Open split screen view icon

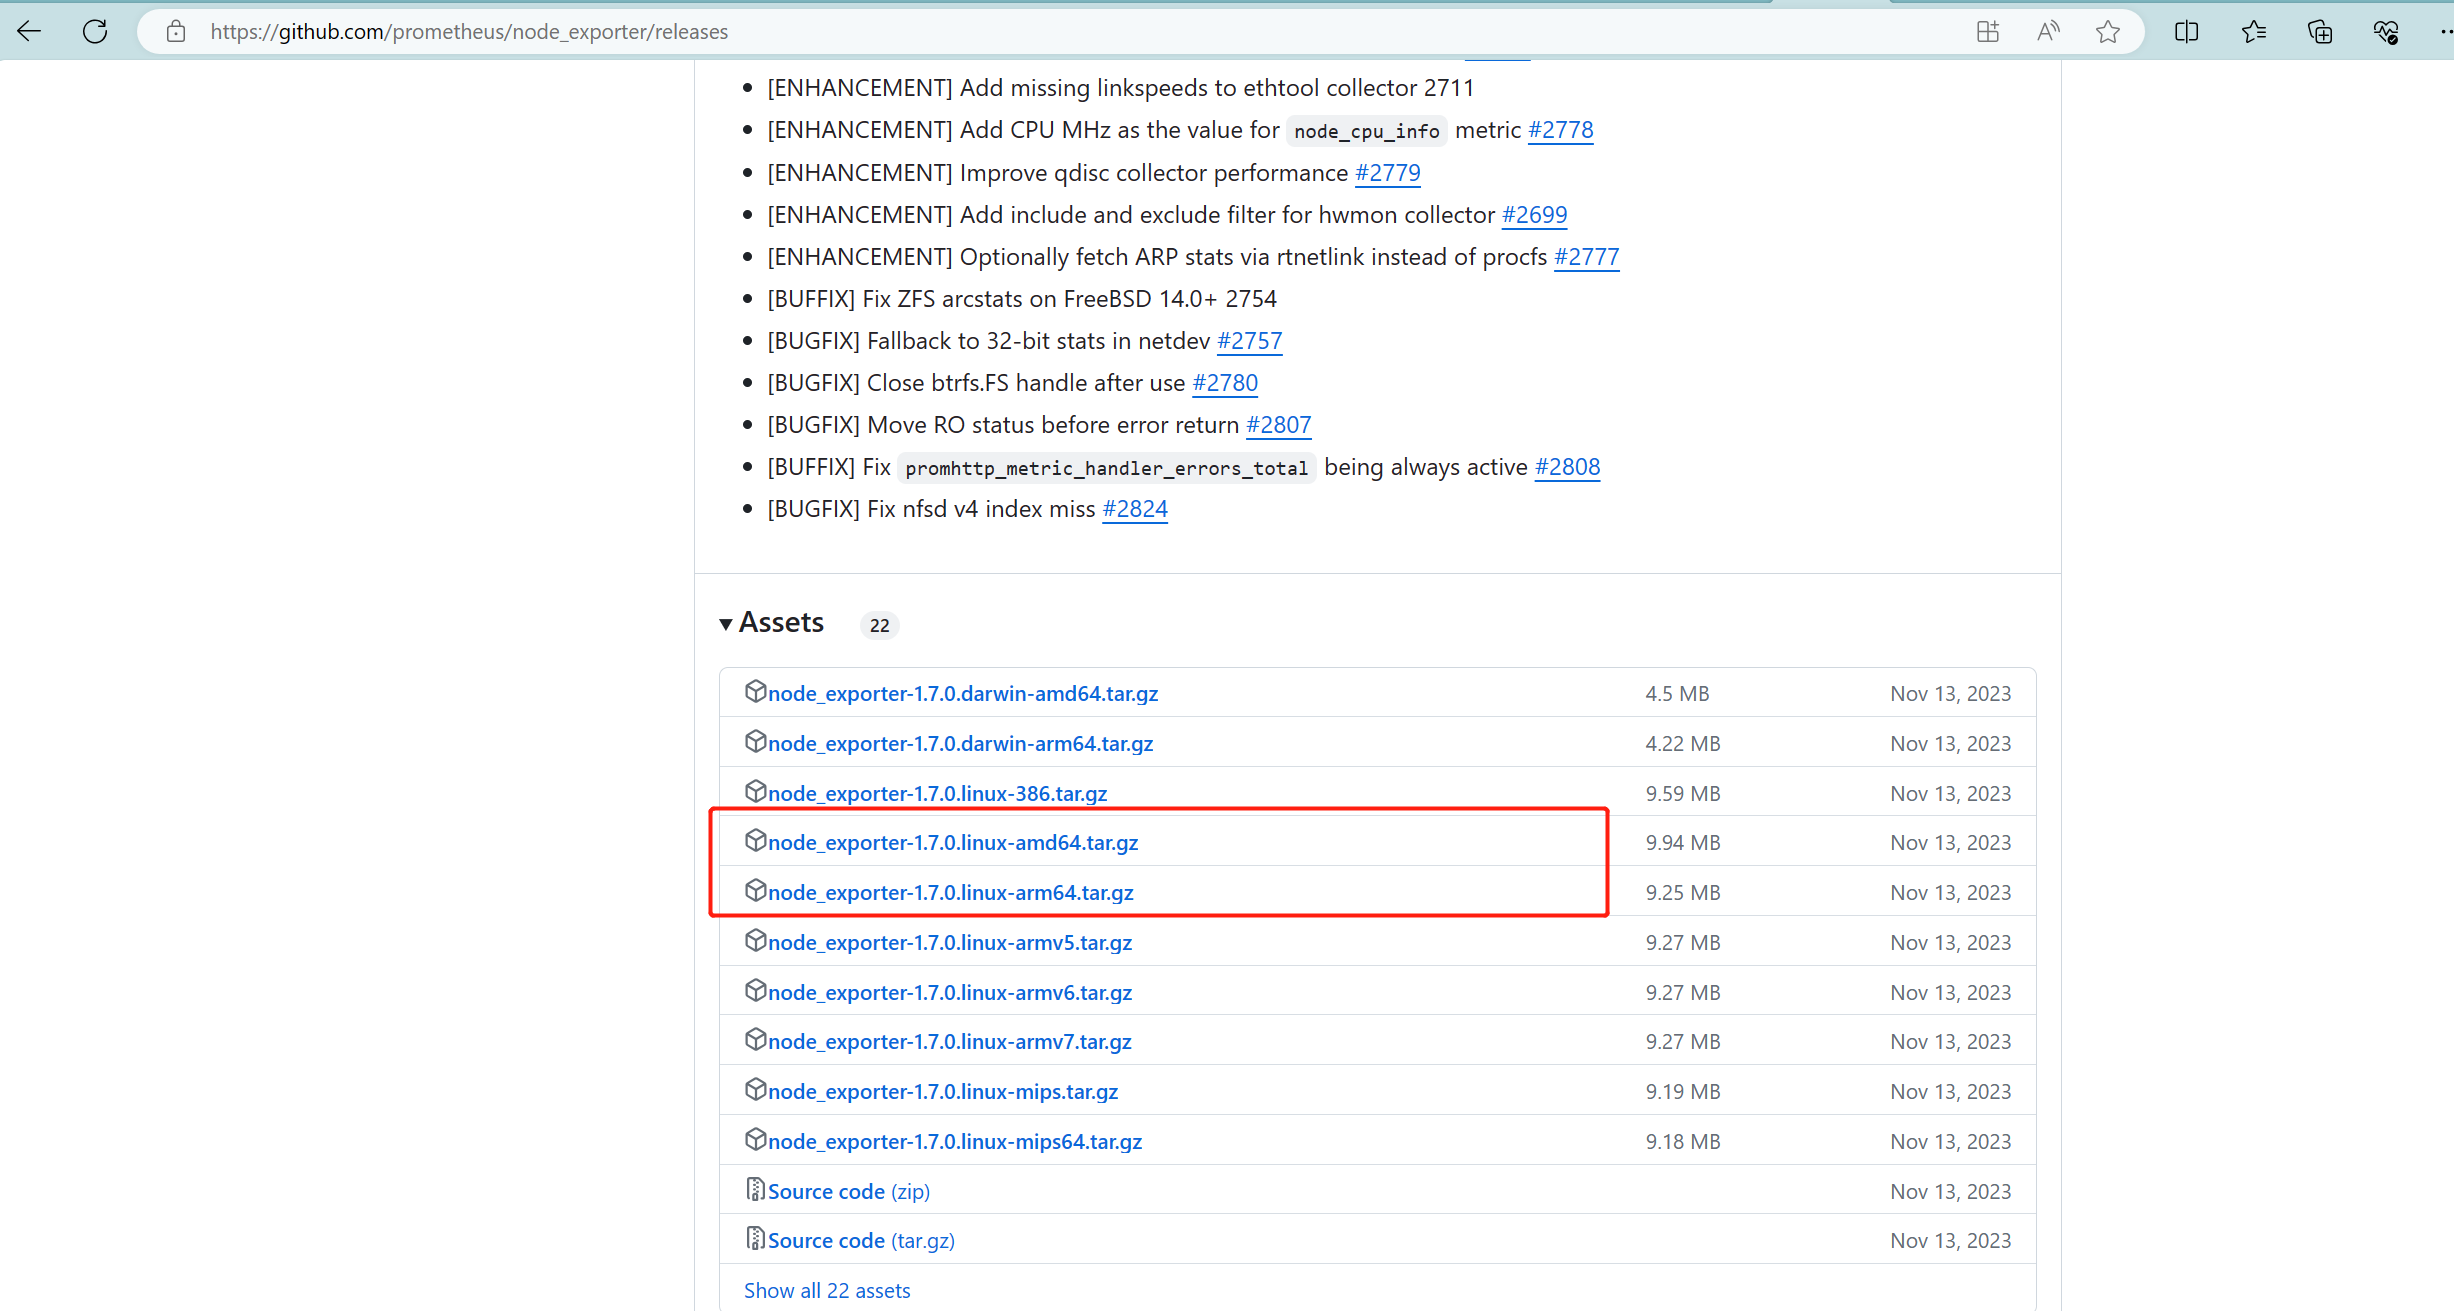click(x=2187, y=31)
